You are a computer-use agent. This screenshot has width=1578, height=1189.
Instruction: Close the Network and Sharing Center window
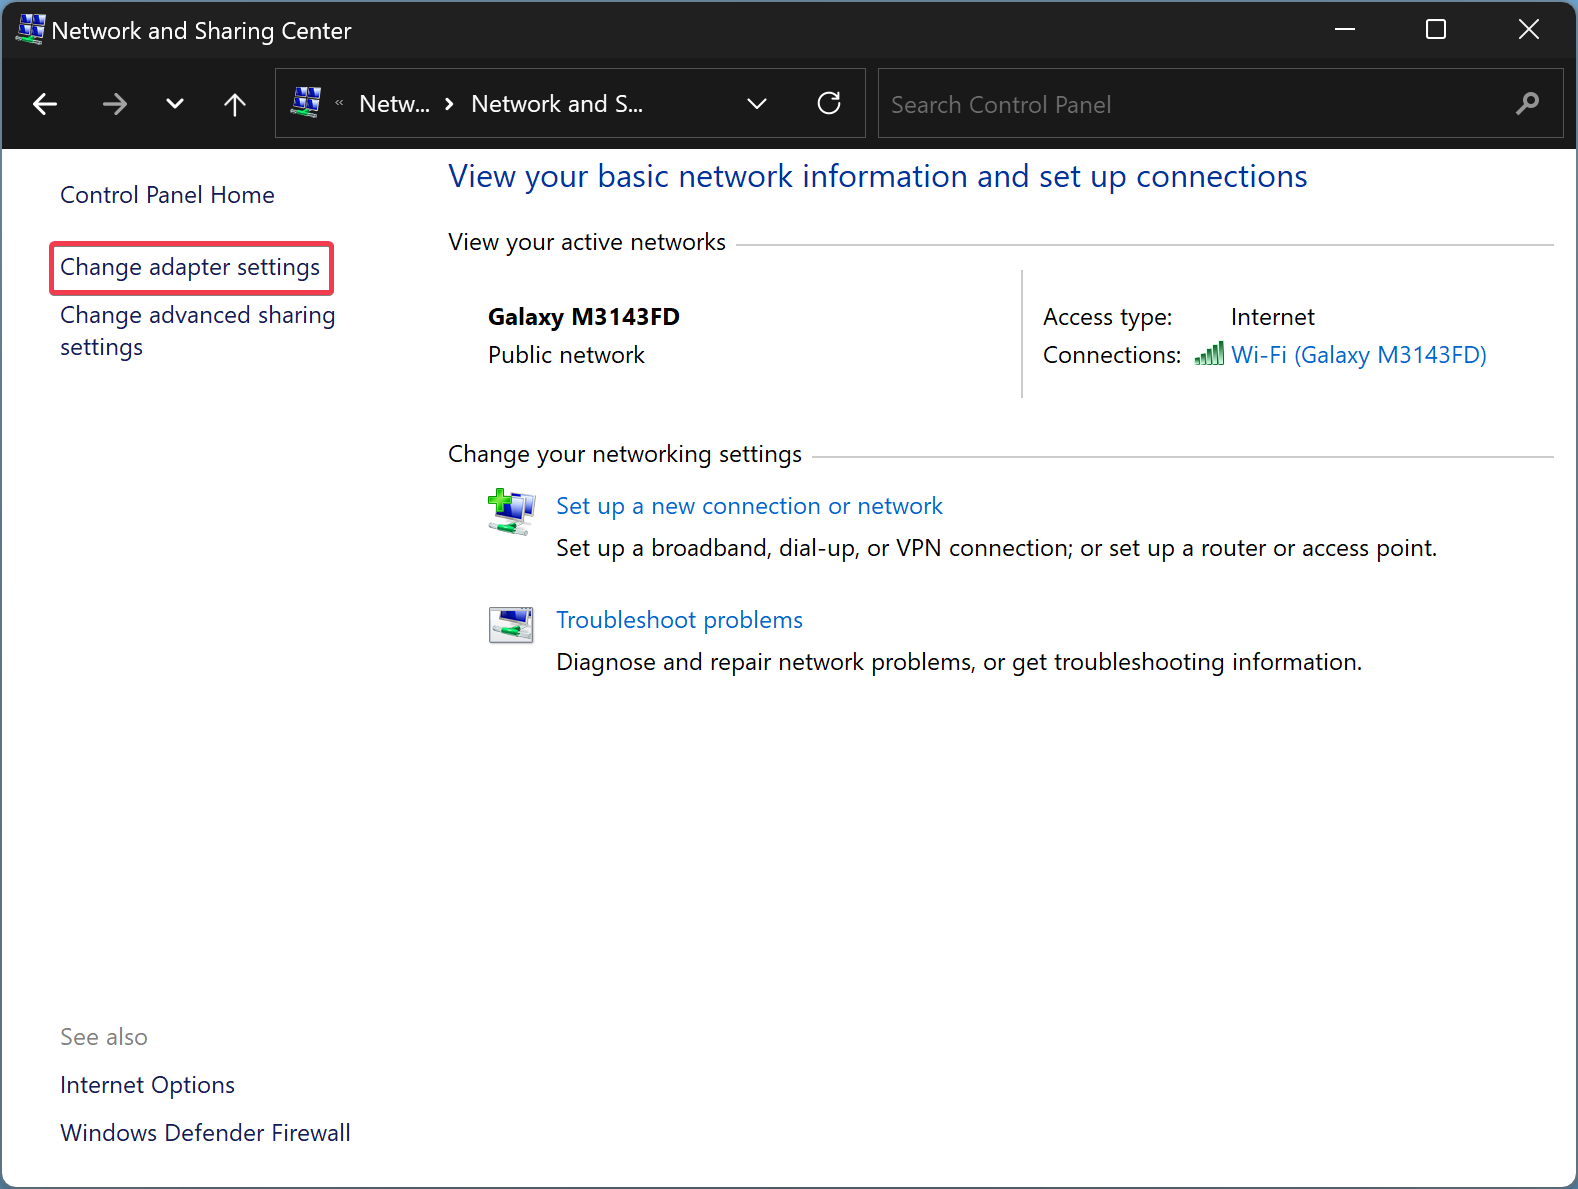click(x=1528, y=29)
